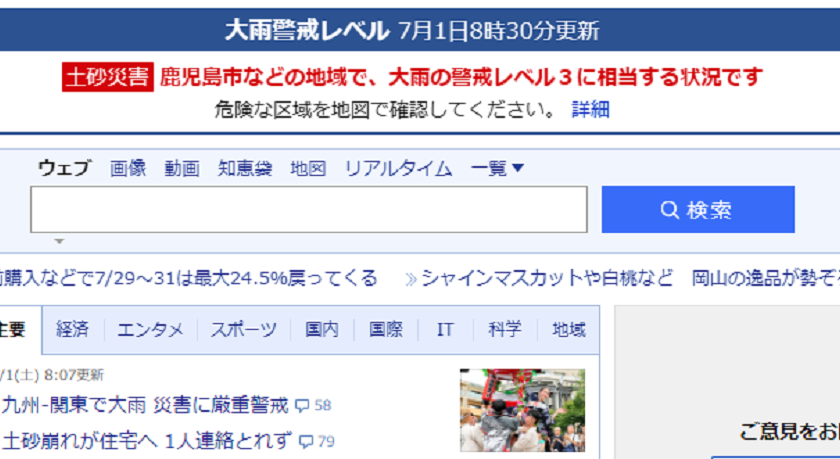Click the magnifier icon in search button
Viewport: 840px width, 459px height.
[x=670, y=209]
